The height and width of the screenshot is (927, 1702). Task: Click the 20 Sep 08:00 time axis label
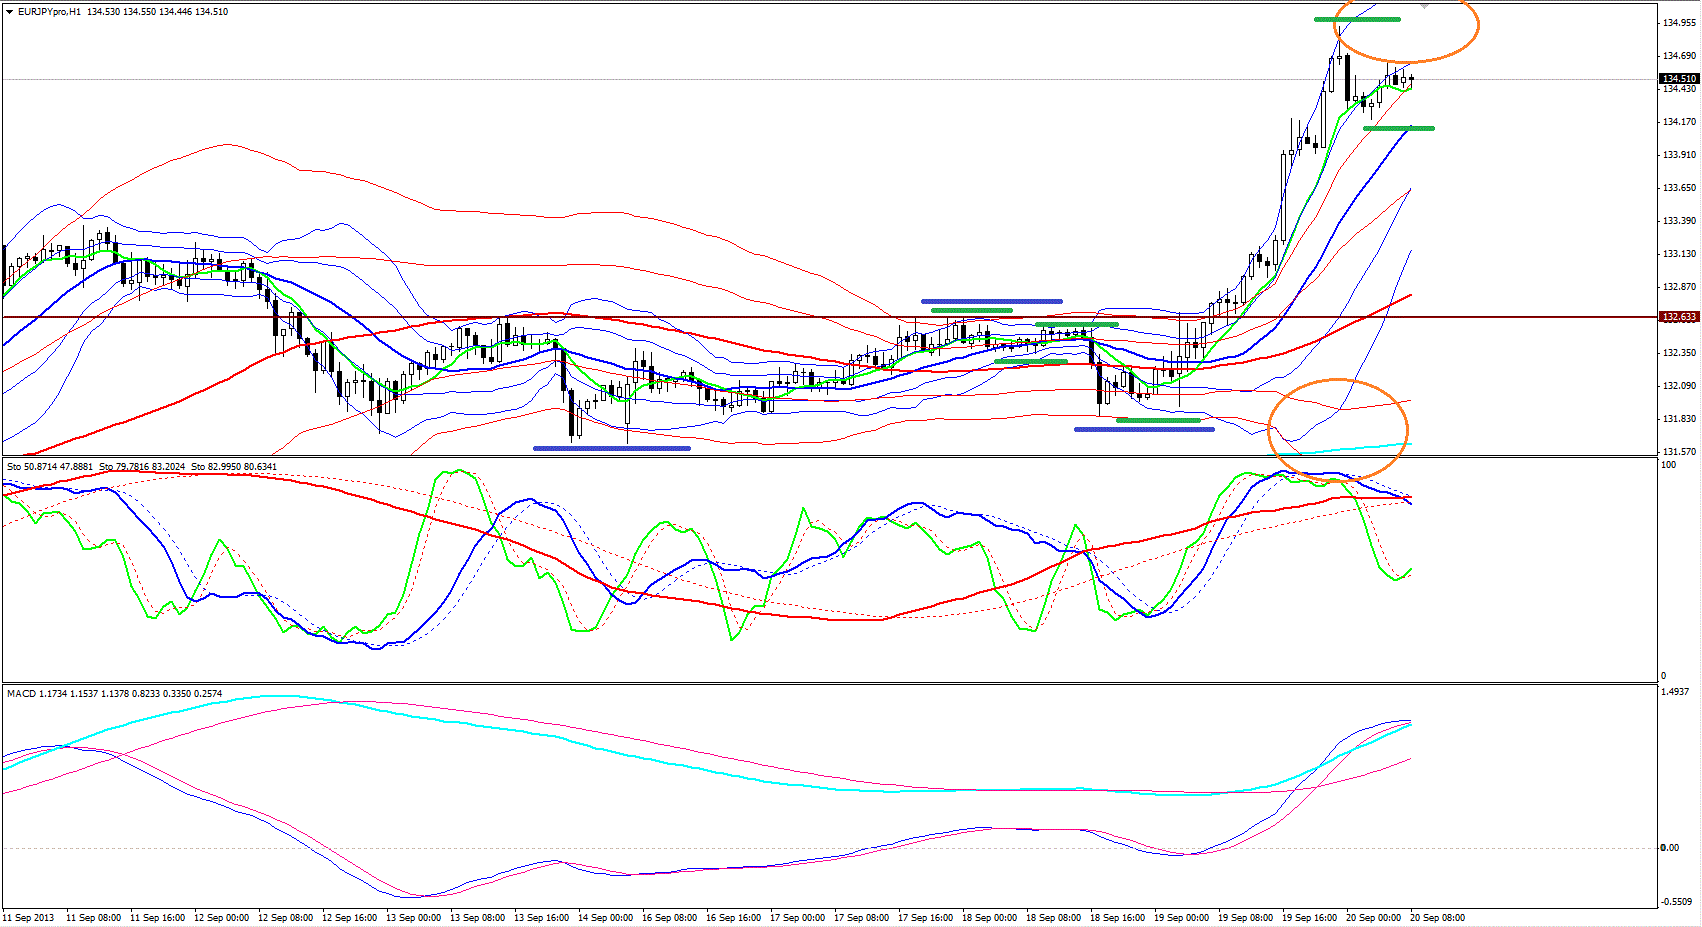point(1437,917)
